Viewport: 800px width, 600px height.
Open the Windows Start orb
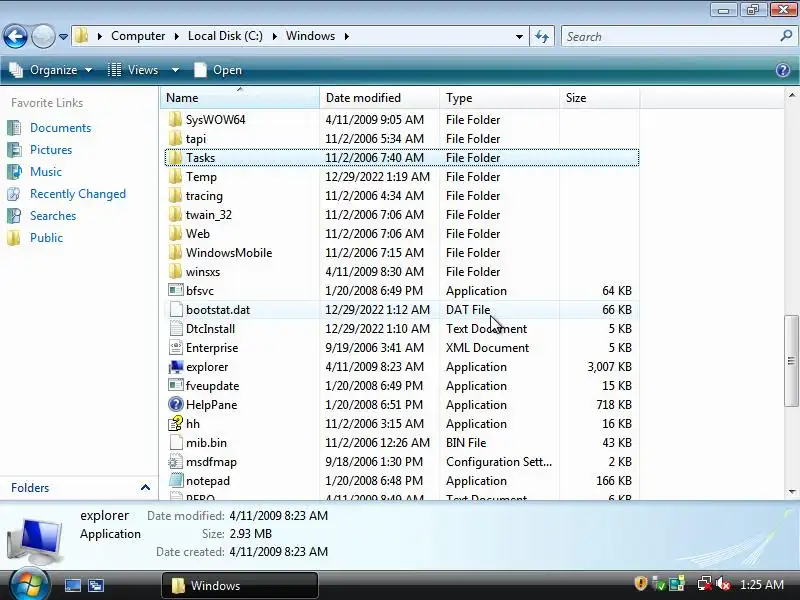tap(29, 583)
